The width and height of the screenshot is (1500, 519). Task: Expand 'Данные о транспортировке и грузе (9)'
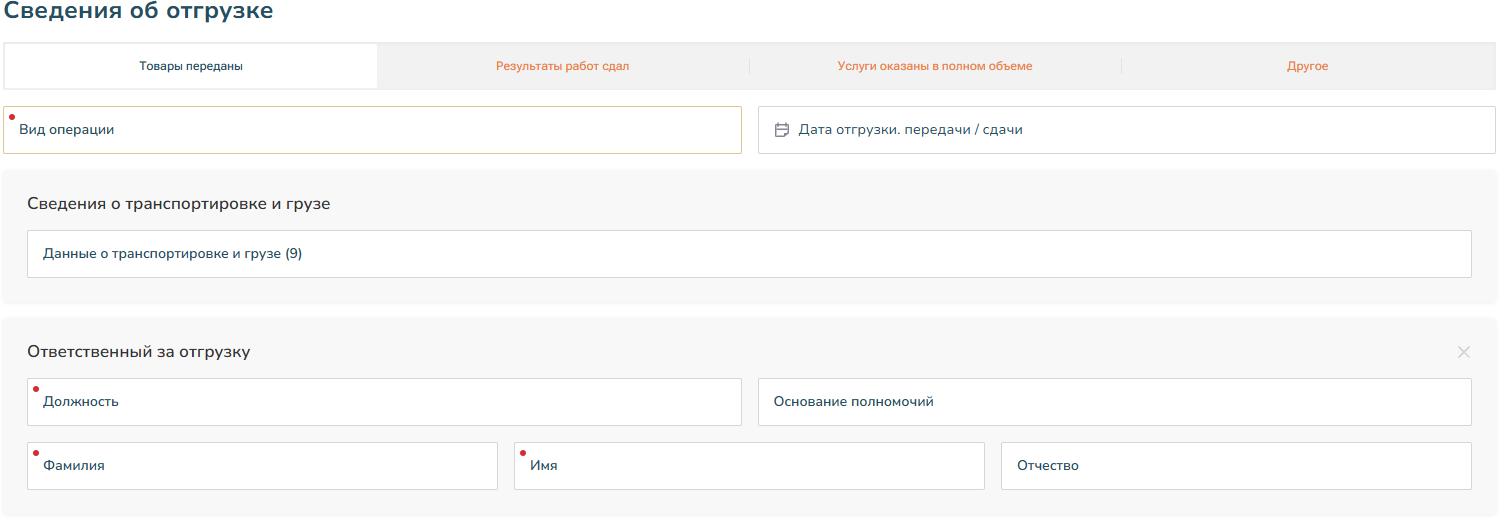tap(748, 254)
